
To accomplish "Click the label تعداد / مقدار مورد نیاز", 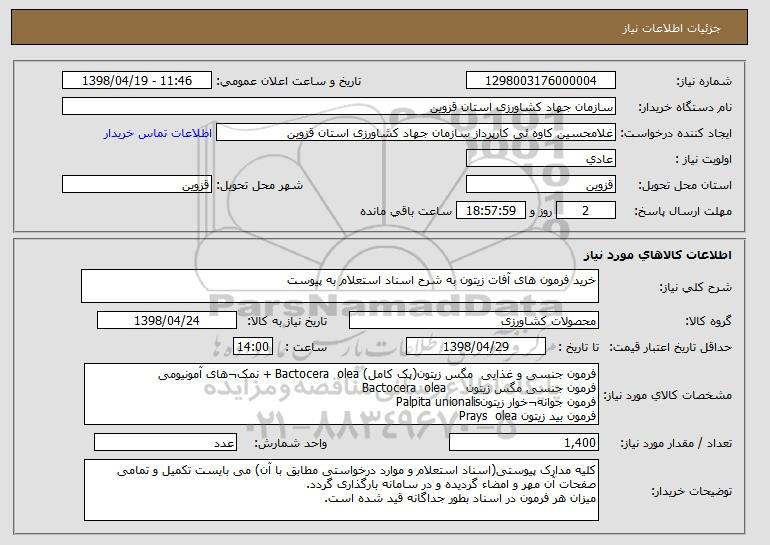I will click(x=676, y=443).
